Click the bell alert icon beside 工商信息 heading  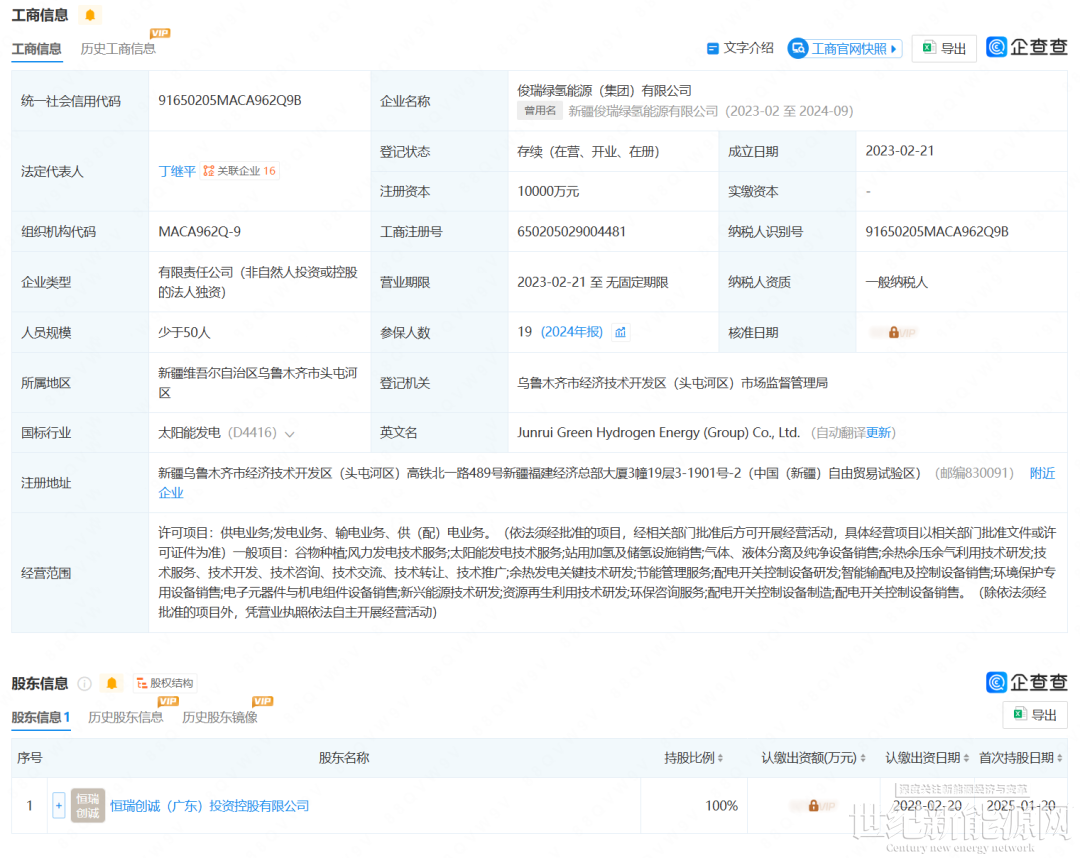tap(90, 15)
